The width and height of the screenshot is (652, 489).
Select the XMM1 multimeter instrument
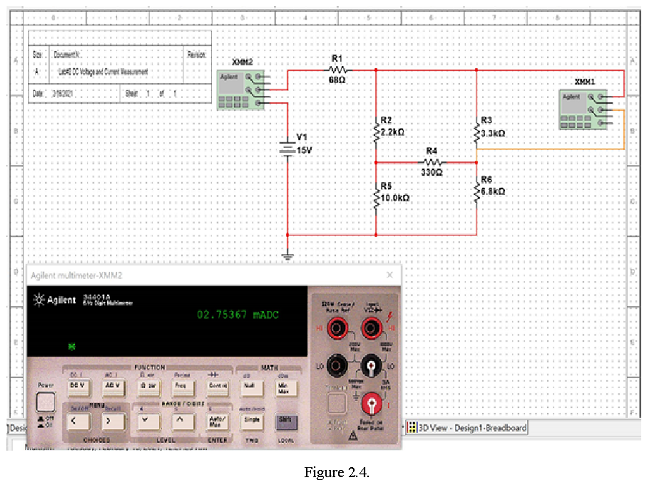click(585, 109)
